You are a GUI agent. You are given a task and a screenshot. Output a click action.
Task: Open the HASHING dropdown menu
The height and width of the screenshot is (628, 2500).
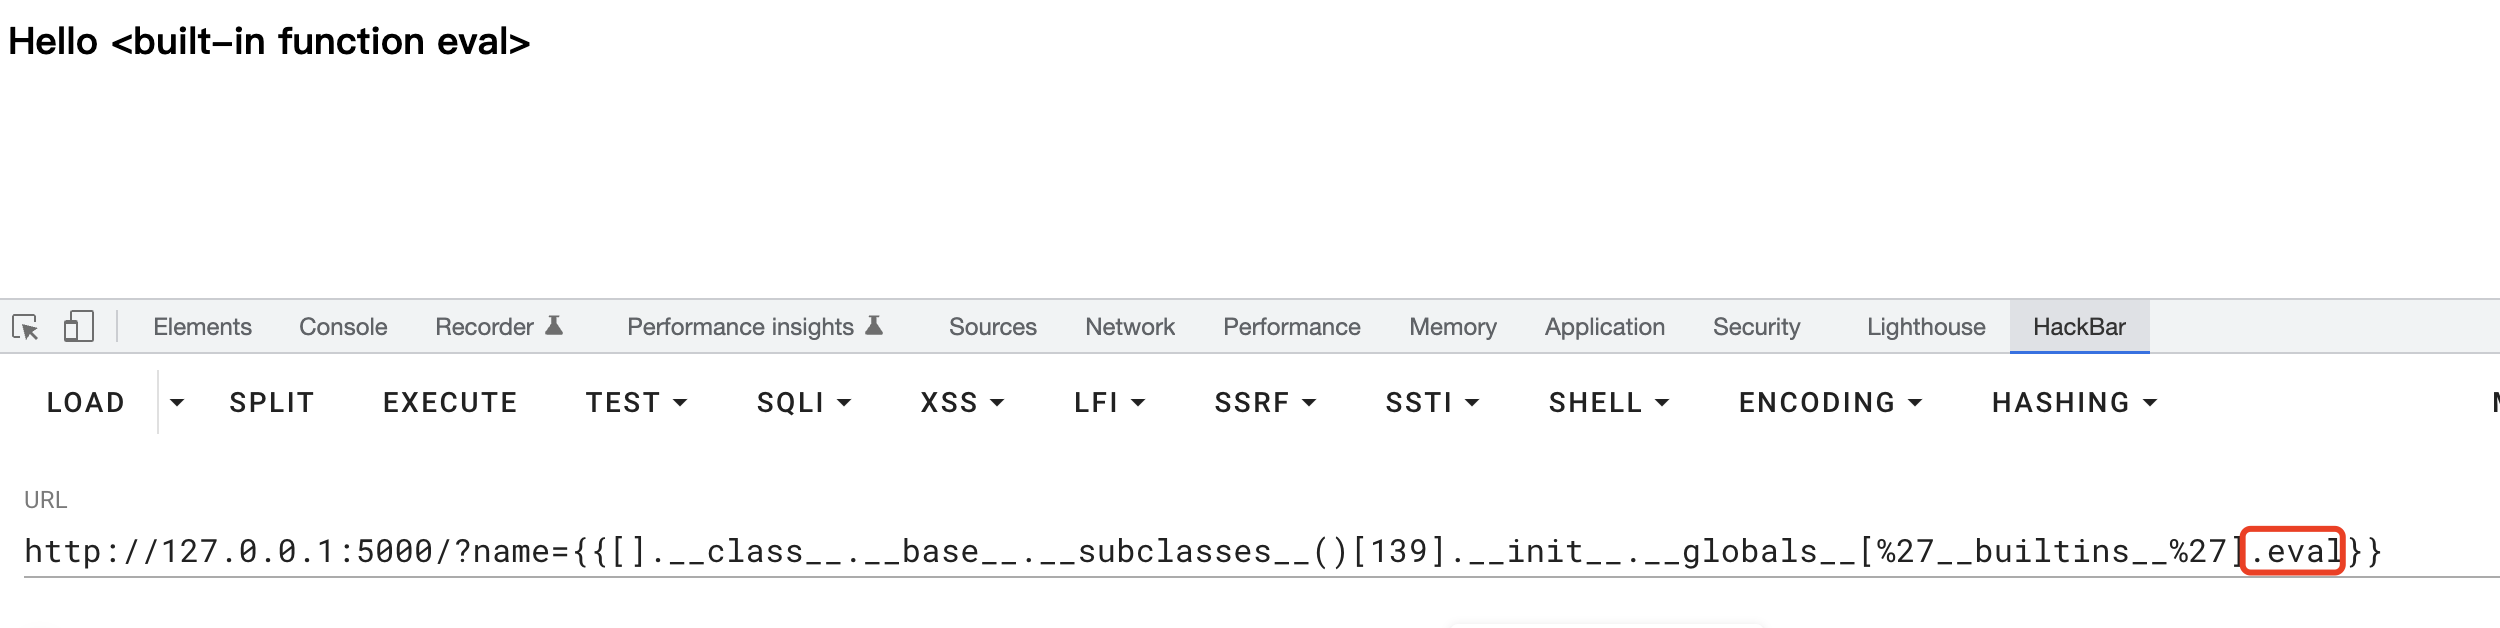2073,403
